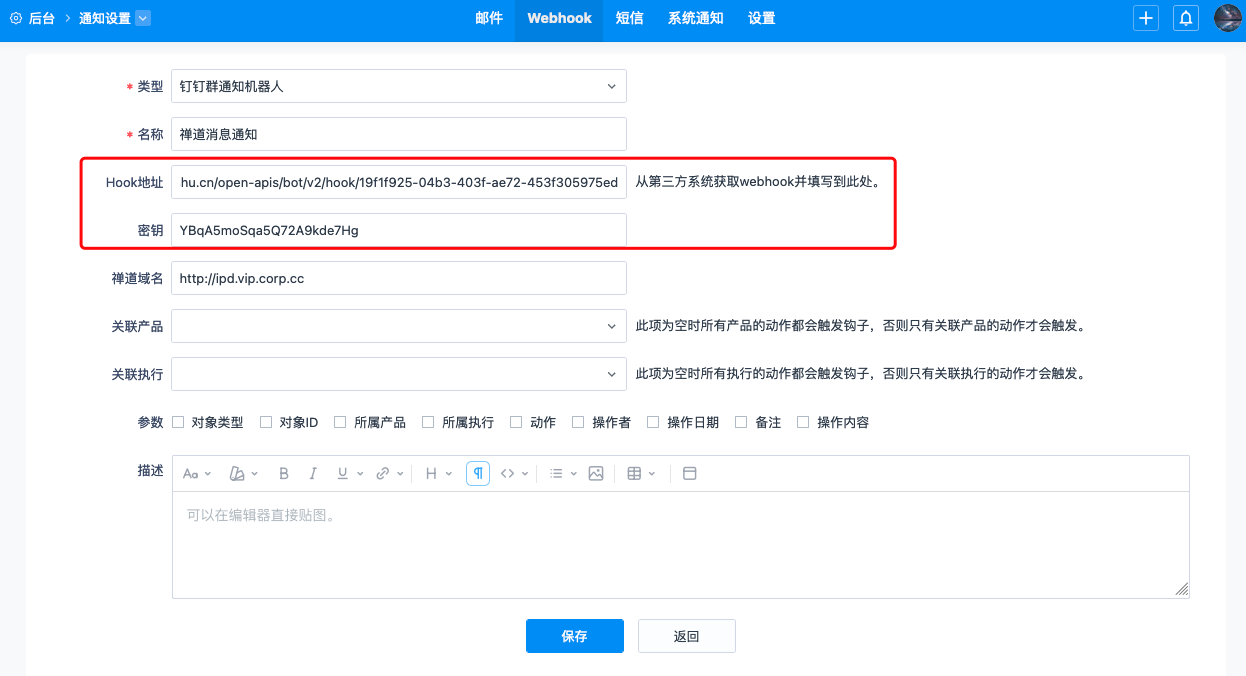Expand the 关联产品 dropdown
Viewport: 1246px width, 676px height.
399,326
